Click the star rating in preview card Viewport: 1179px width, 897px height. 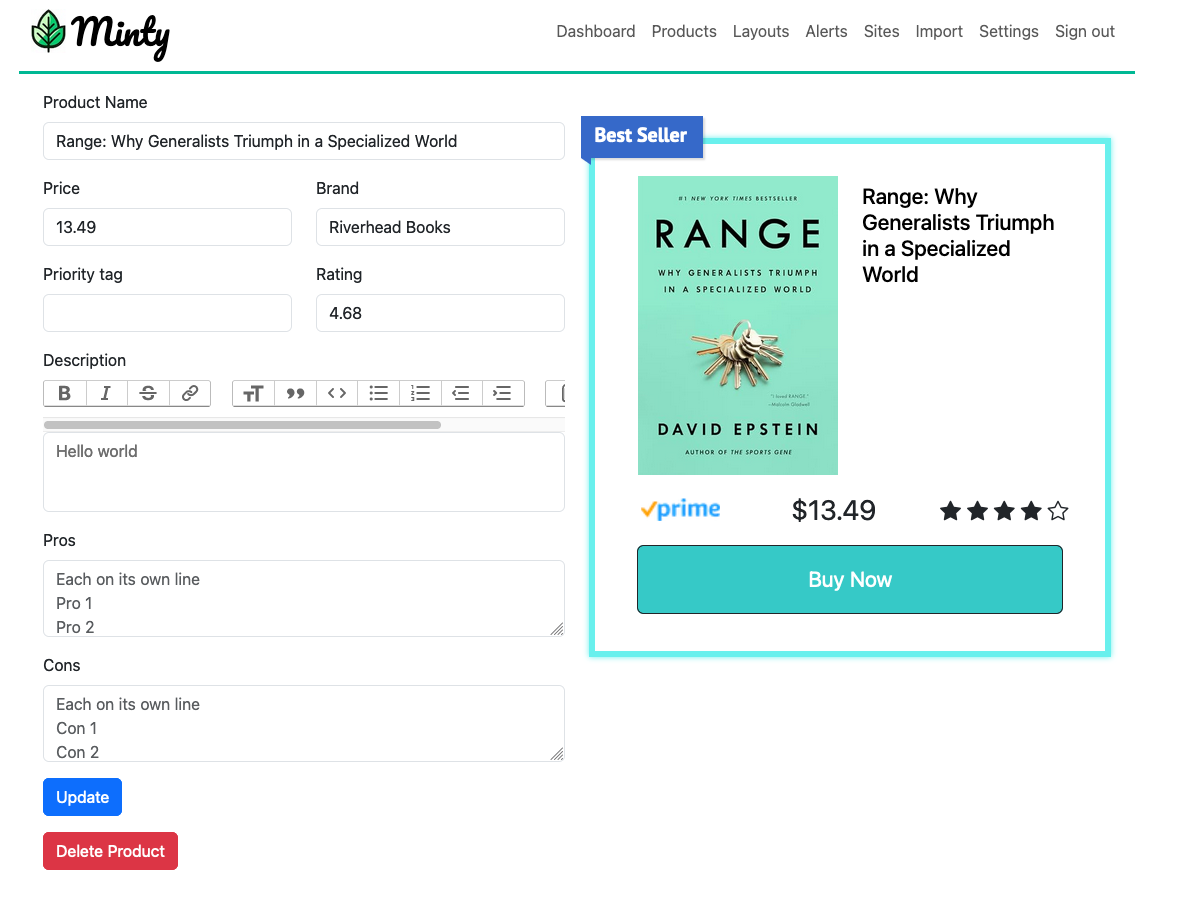click(x=1004, y=511)
